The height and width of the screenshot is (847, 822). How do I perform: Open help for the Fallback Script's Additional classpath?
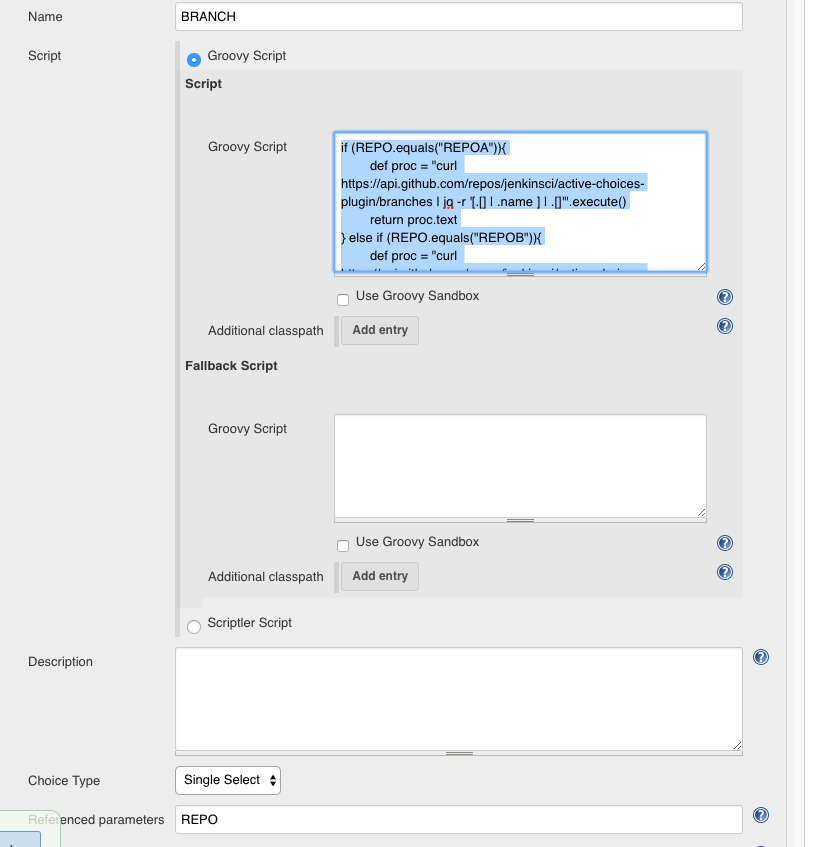click(x=725, y=572)
